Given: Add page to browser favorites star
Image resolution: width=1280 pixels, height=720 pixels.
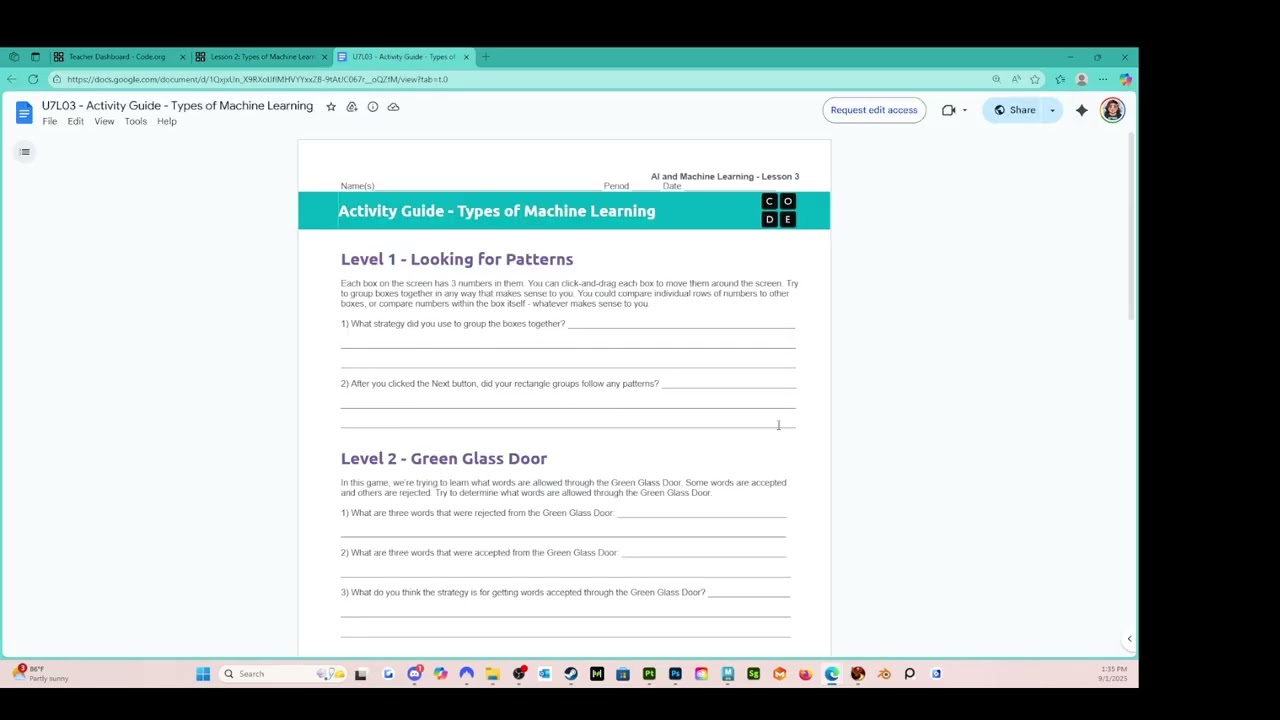Looking at the screenshot, I should click(x=1035, y=79).
